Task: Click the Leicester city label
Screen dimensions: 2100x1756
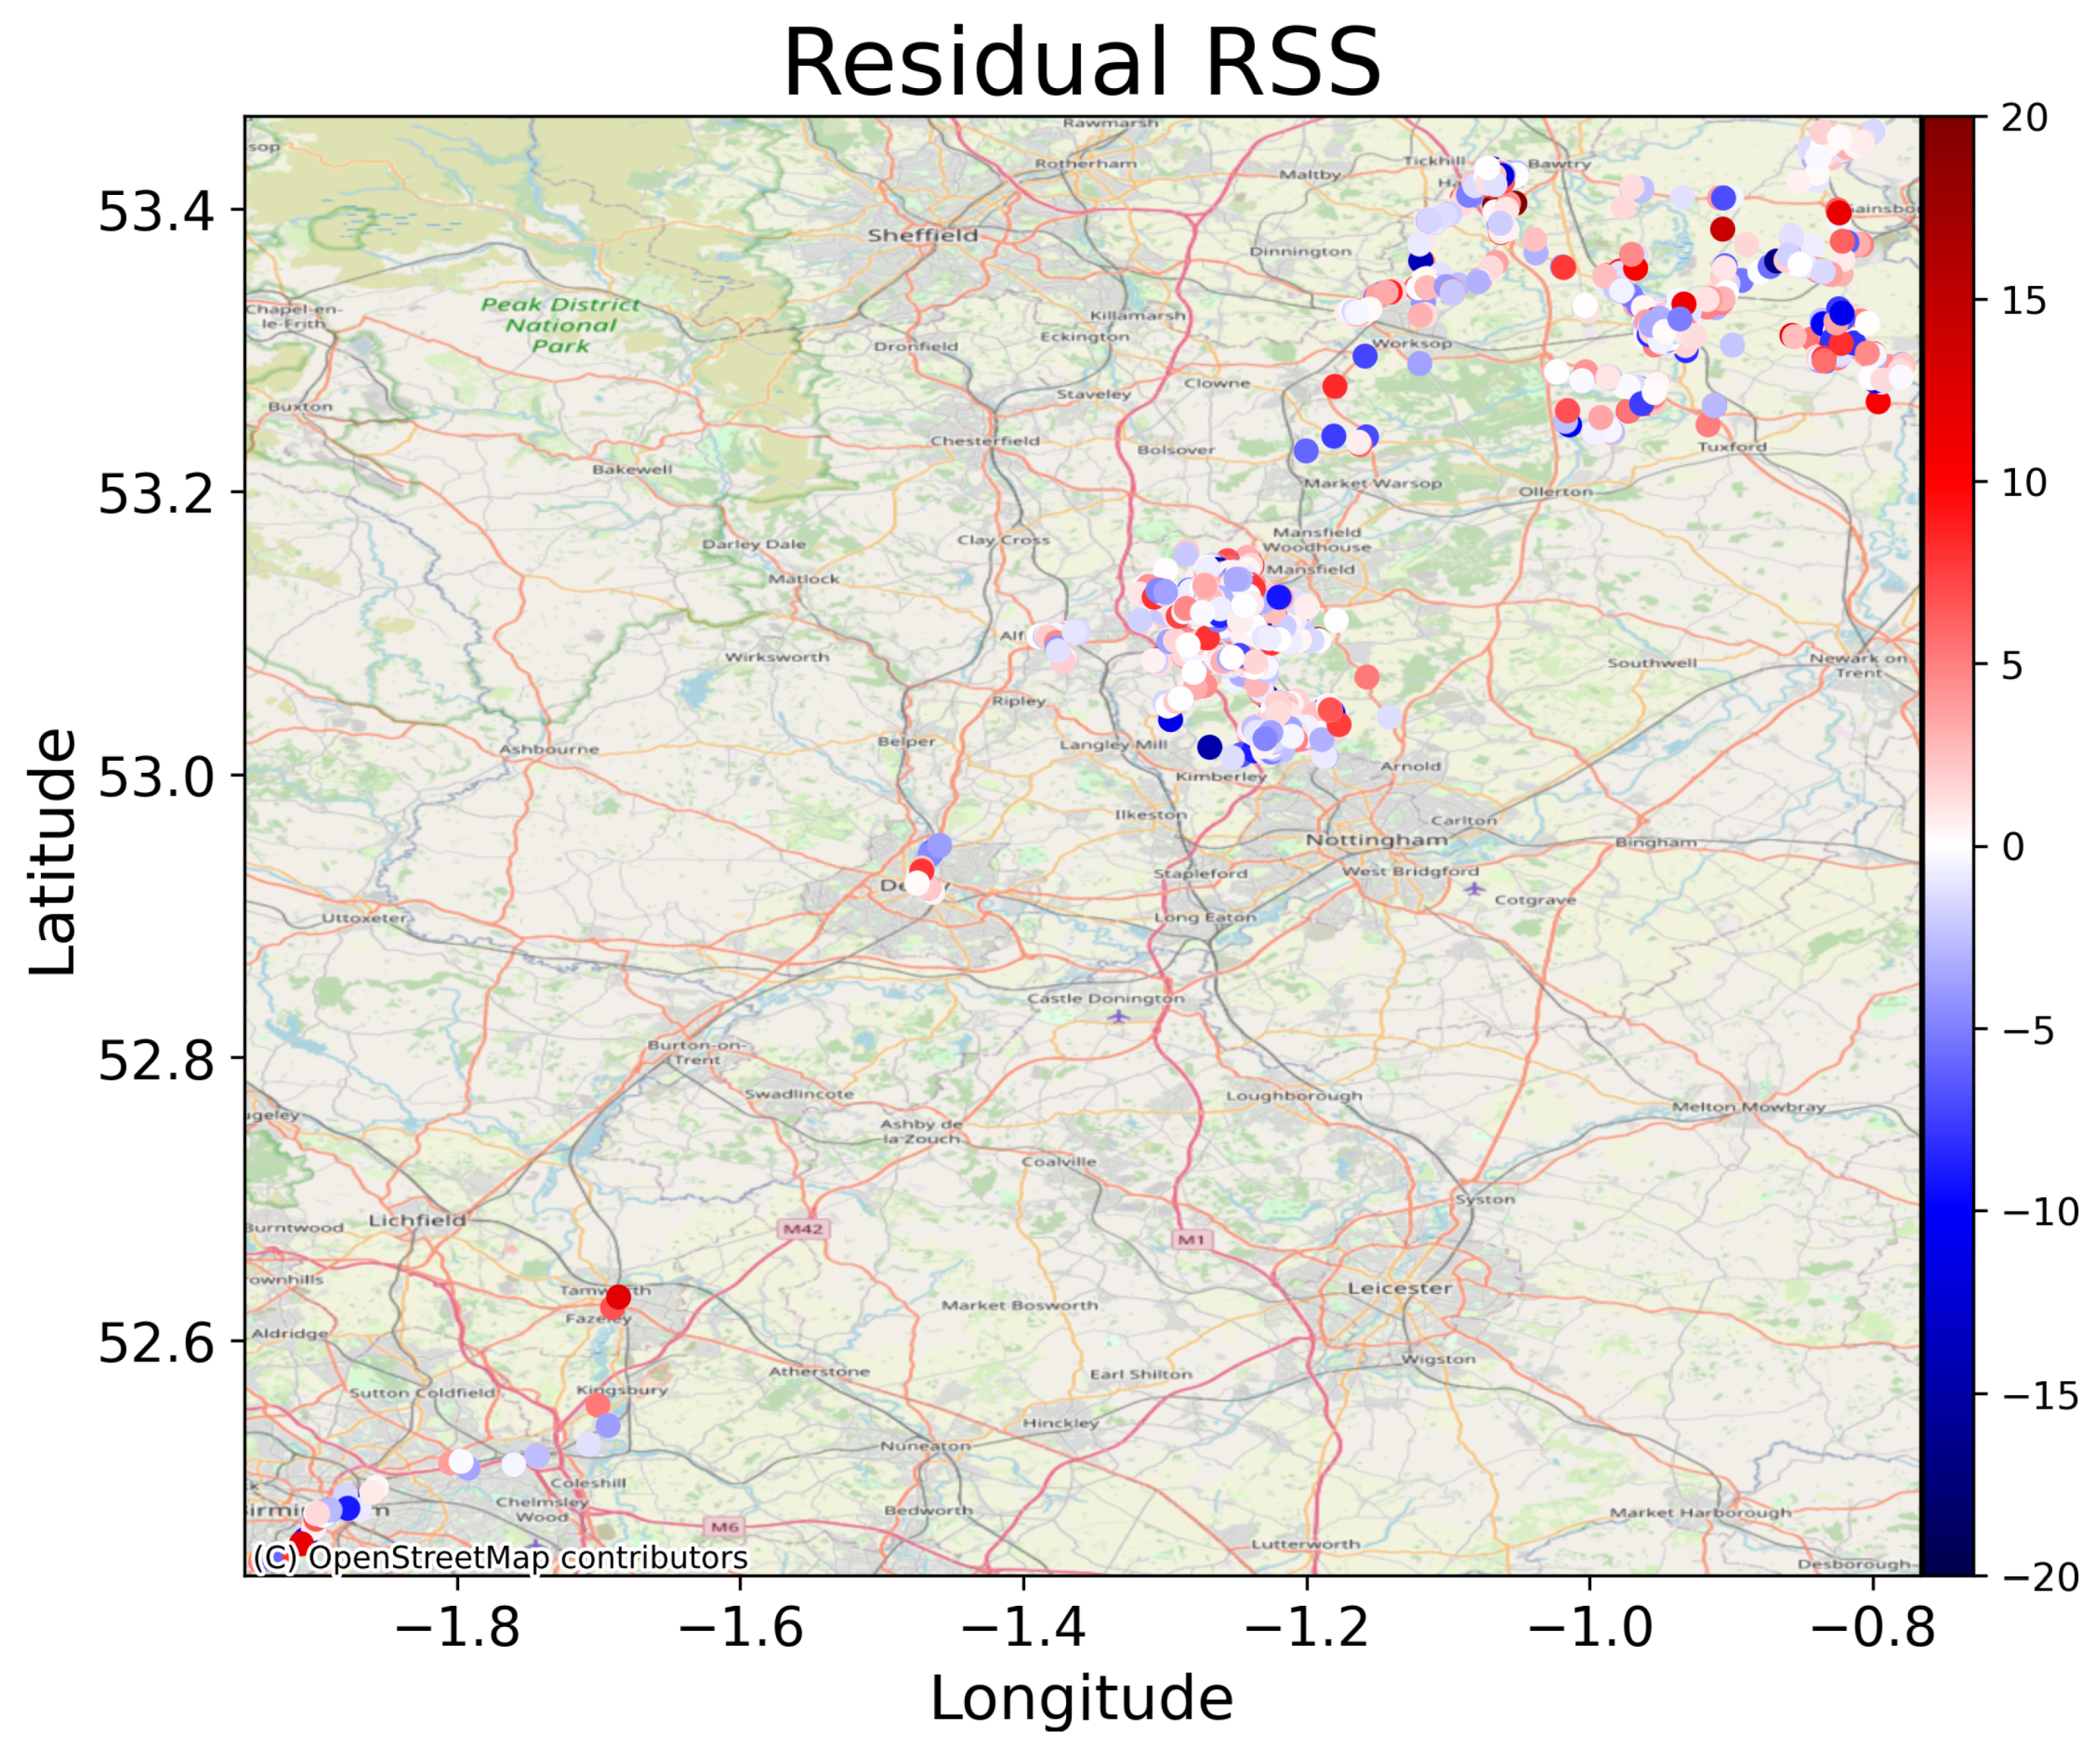Action: (x=1400, y=1288)
